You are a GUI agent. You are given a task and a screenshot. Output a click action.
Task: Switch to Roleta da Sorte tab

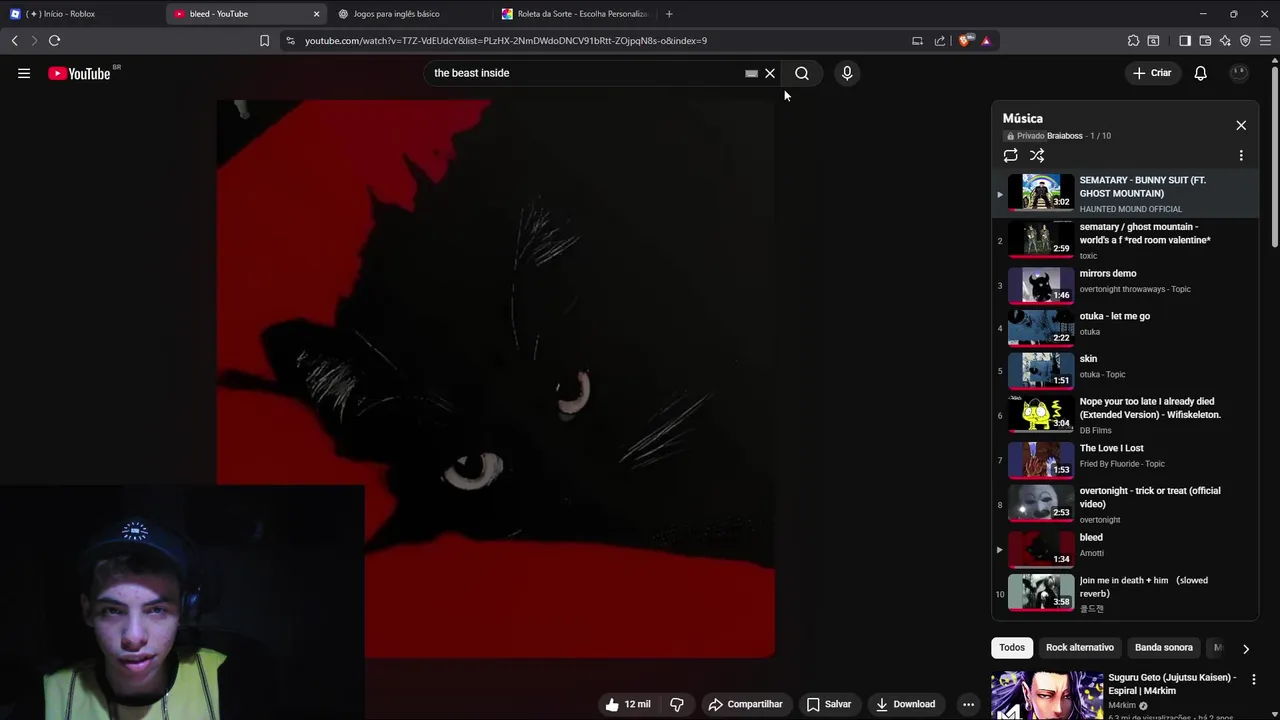pos(576,14)
